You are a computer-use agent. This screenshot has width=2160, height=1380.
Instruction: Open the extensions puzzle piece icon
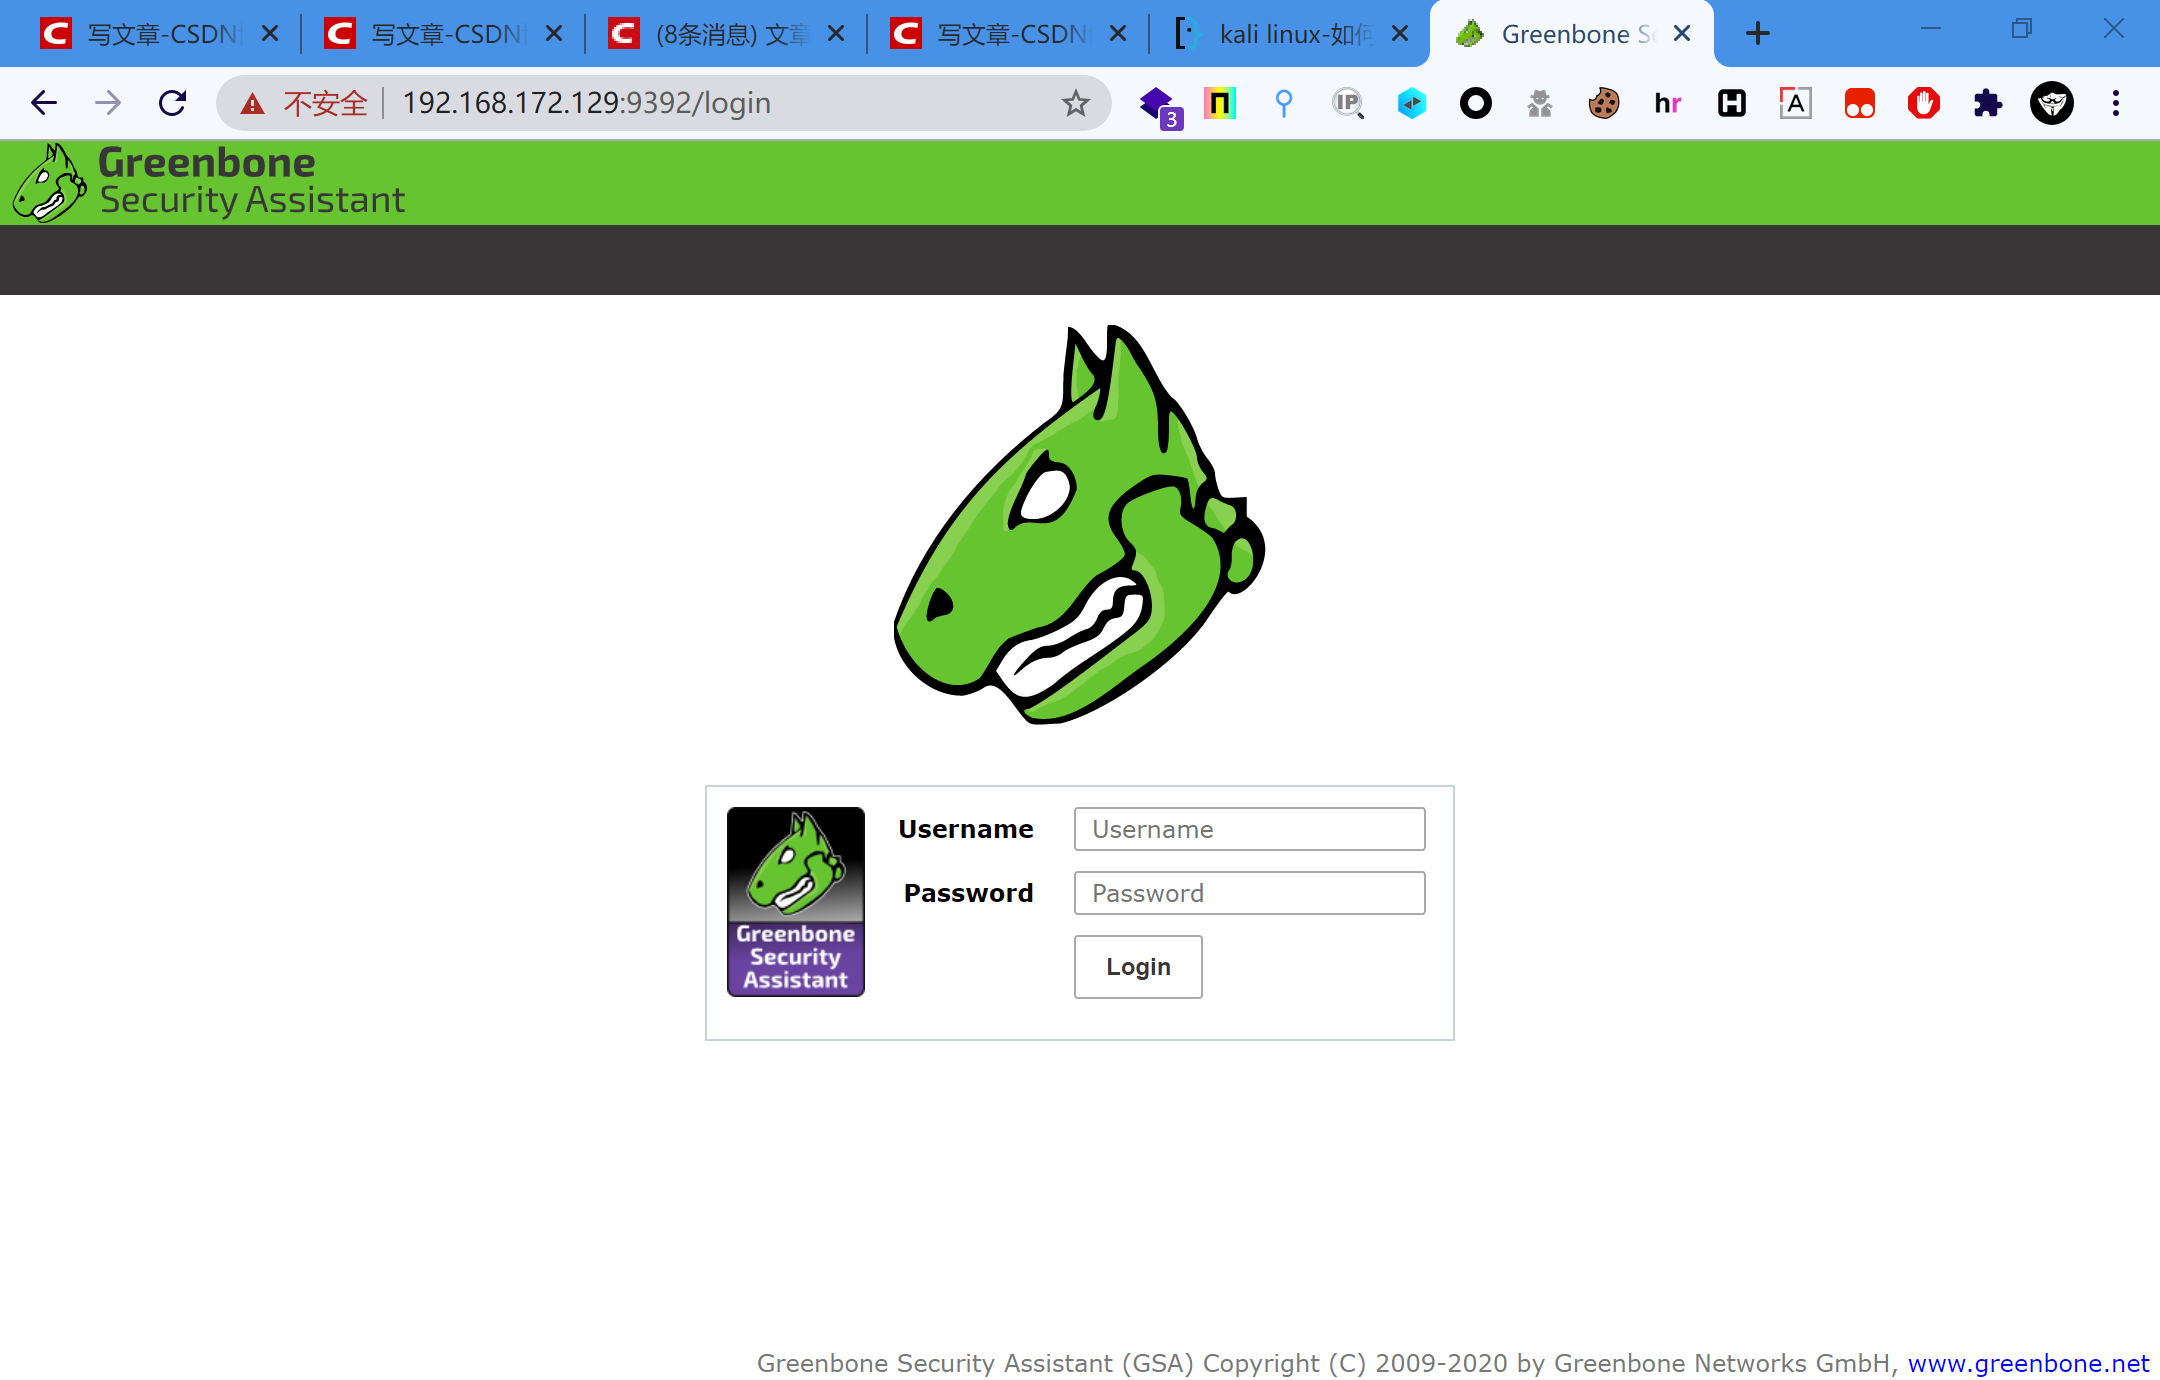point(1988,103)
